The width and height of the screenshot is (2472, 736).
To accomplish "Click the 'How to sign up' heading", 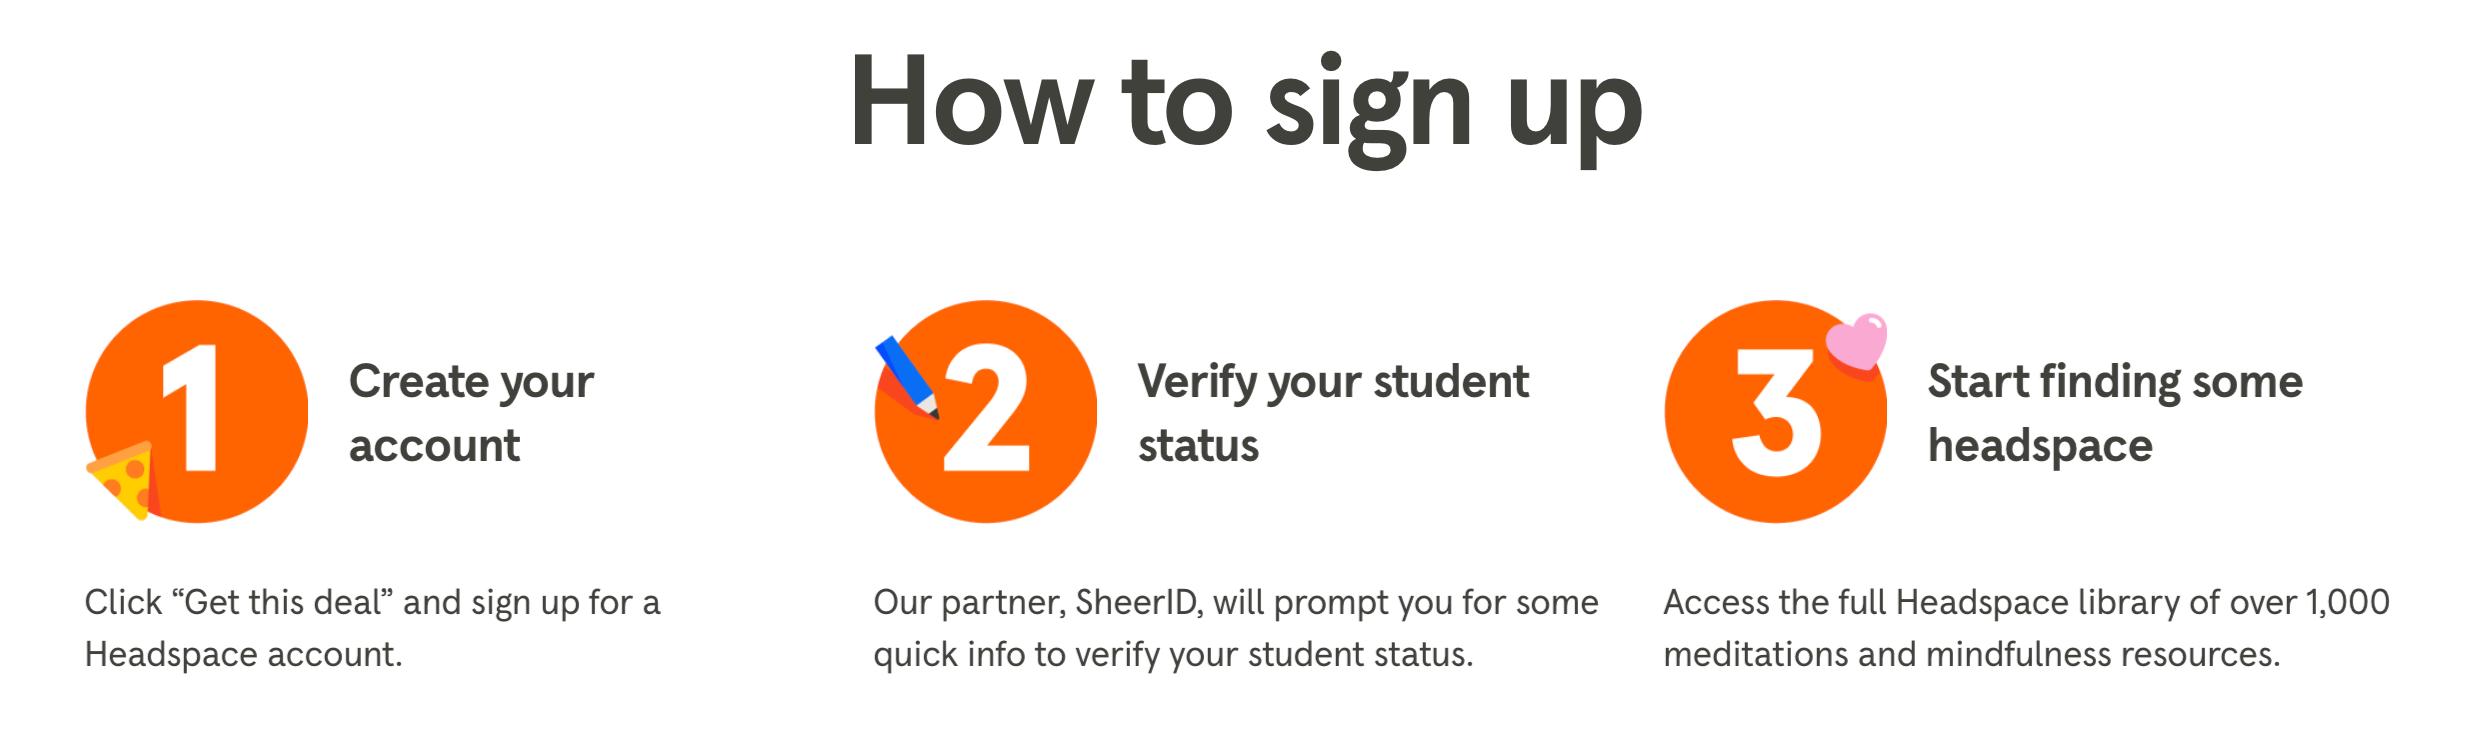I will point(1246,105).
